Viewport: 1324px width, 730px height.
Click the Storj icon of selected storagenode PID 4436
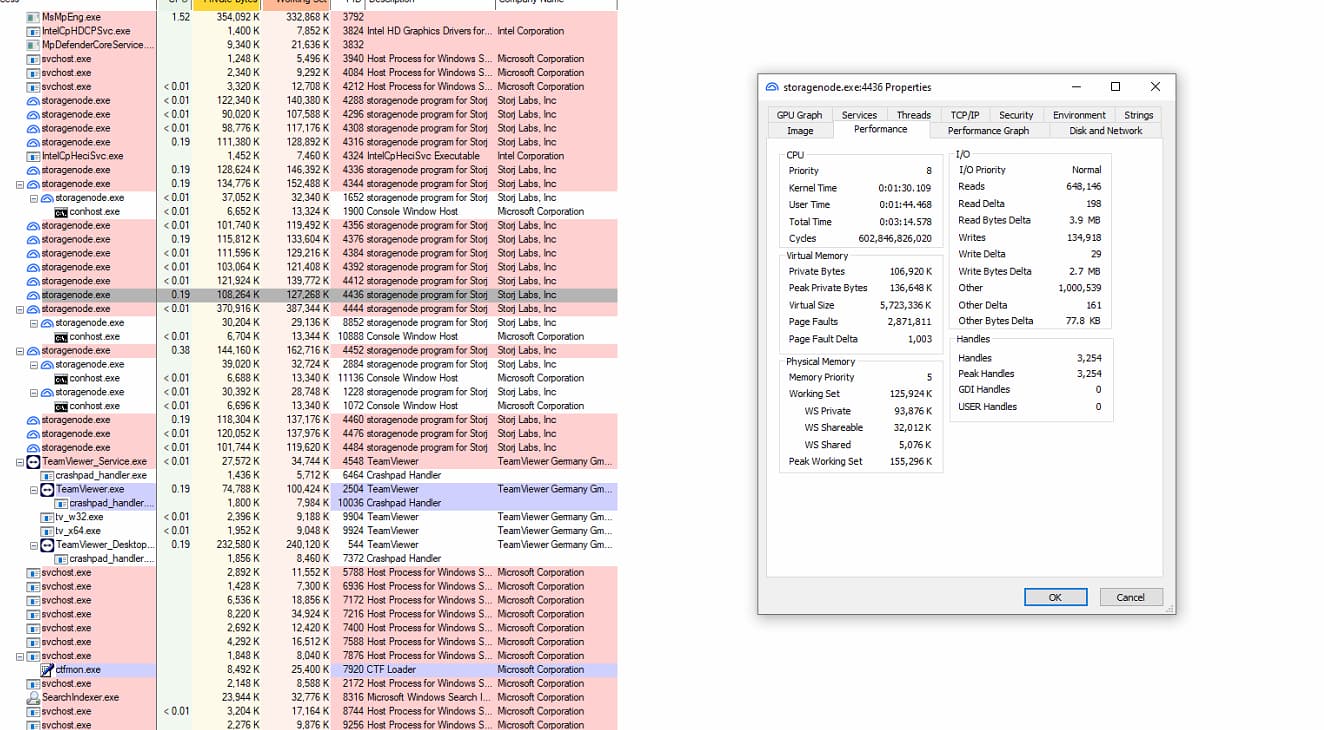click(x=33, y=295)
